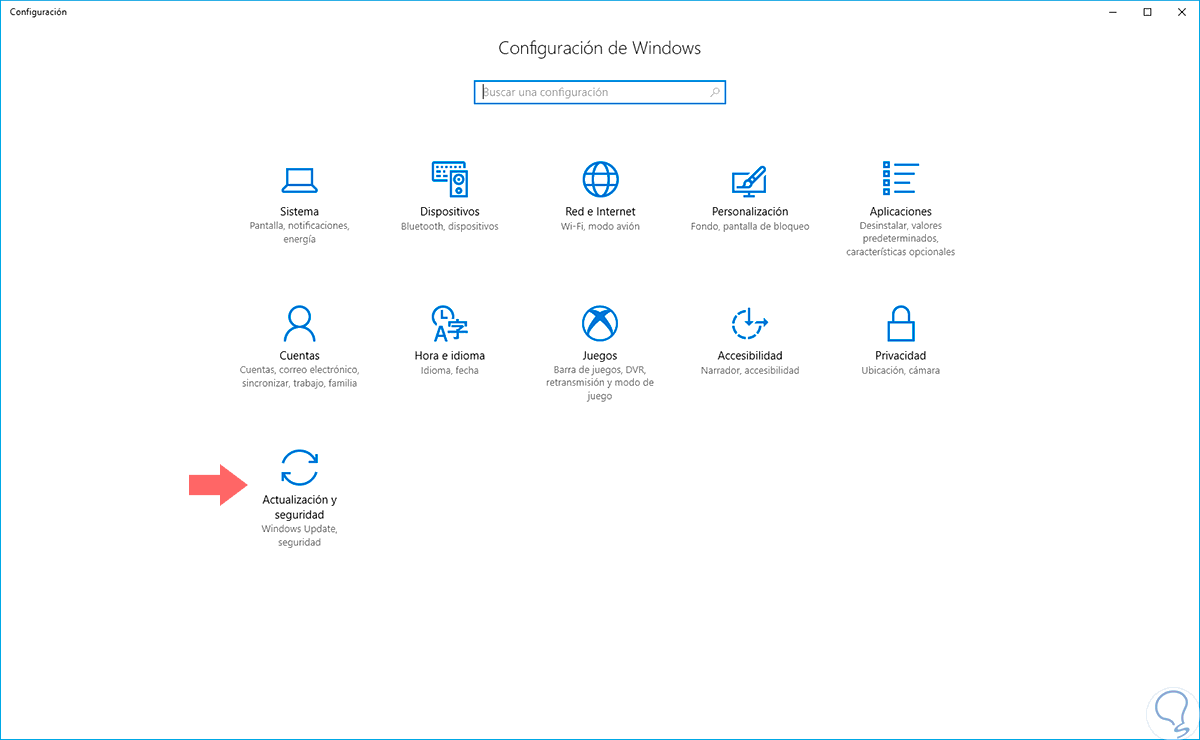The width and height of the screenshot is (1200, 740).
Task: Open the Dispositivos keyboard and speaker icon
Action: 450,179
